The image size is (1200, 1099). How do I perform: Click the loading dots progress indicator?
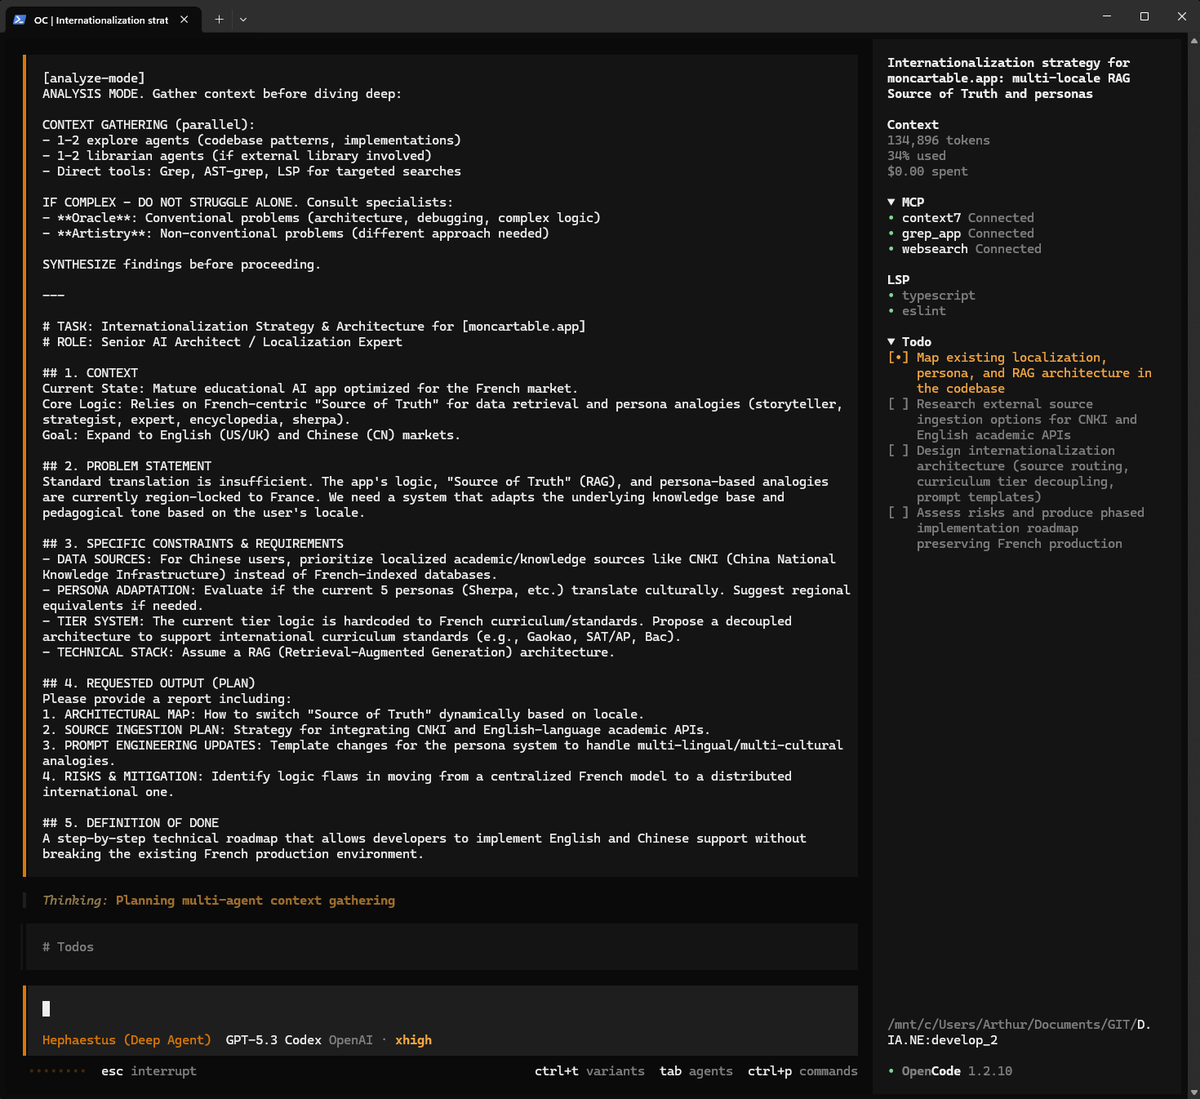click(x=57, y=1071)
